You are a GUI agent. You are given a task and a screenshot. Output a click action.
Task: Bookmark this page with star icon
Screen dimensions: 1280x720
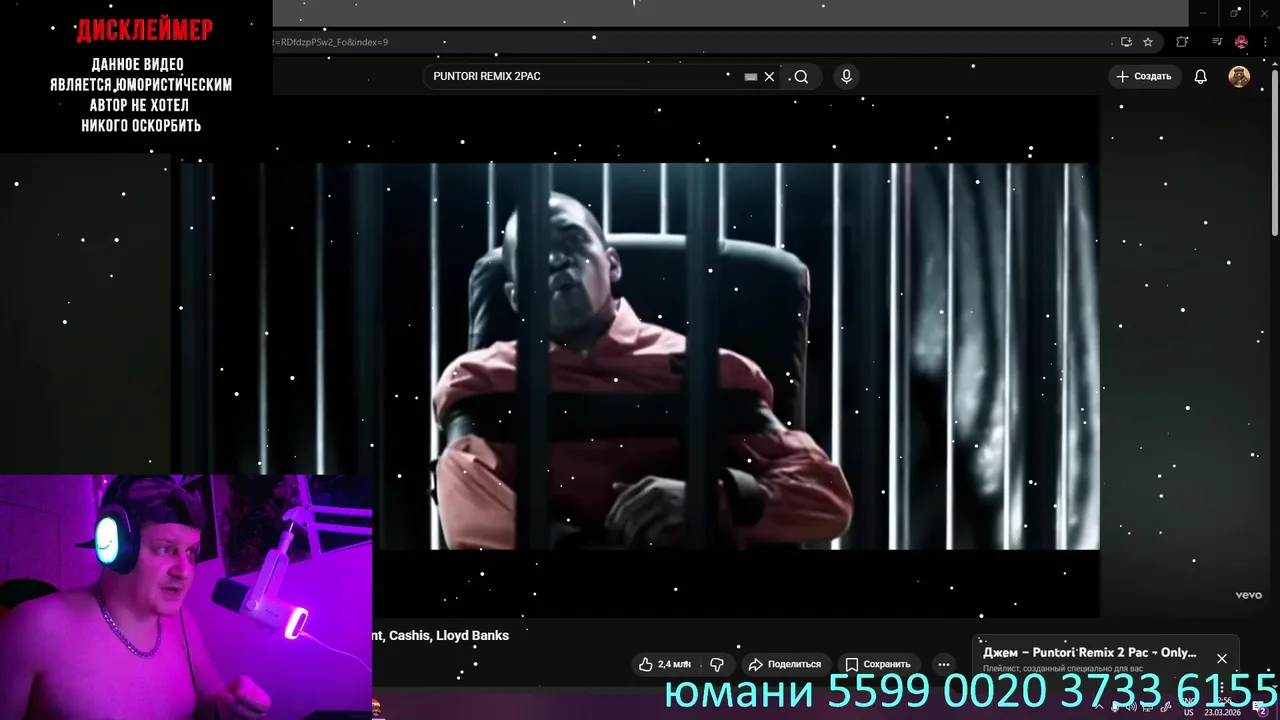1148,42
